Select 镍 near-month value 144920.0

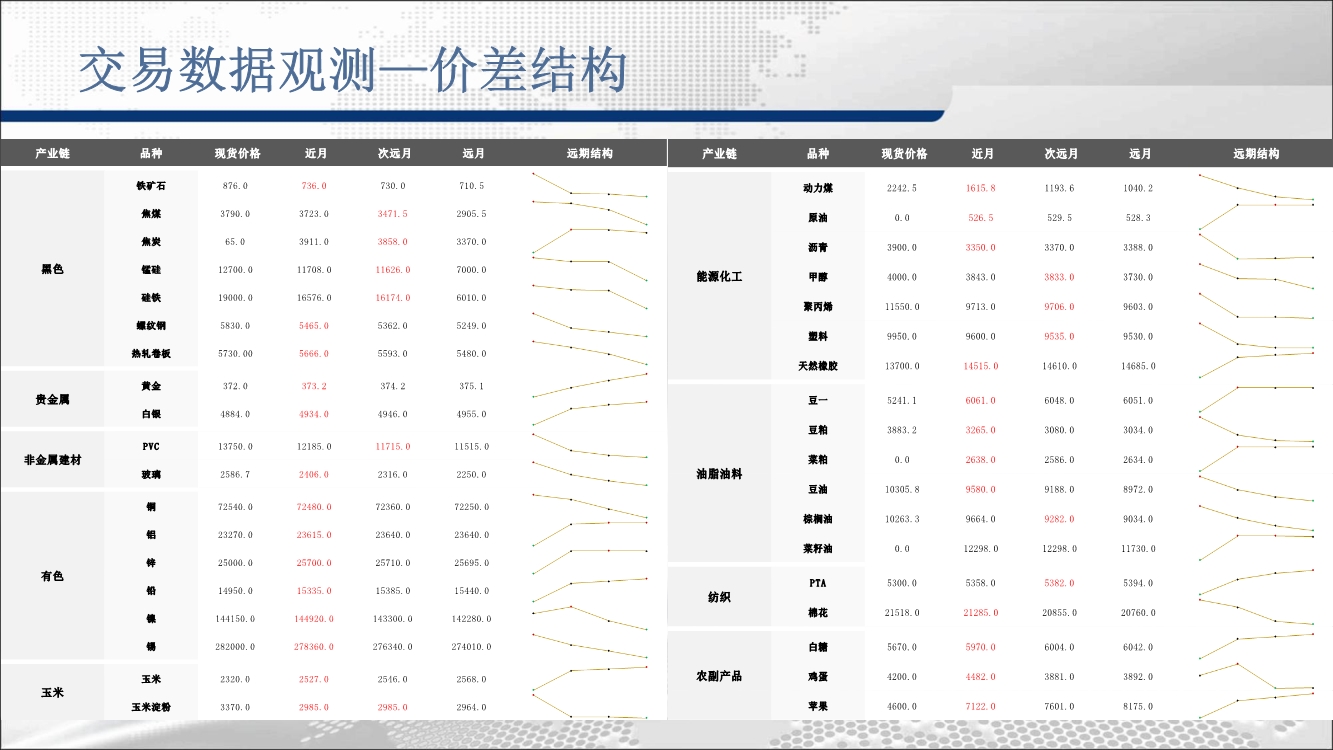(314, 619)
